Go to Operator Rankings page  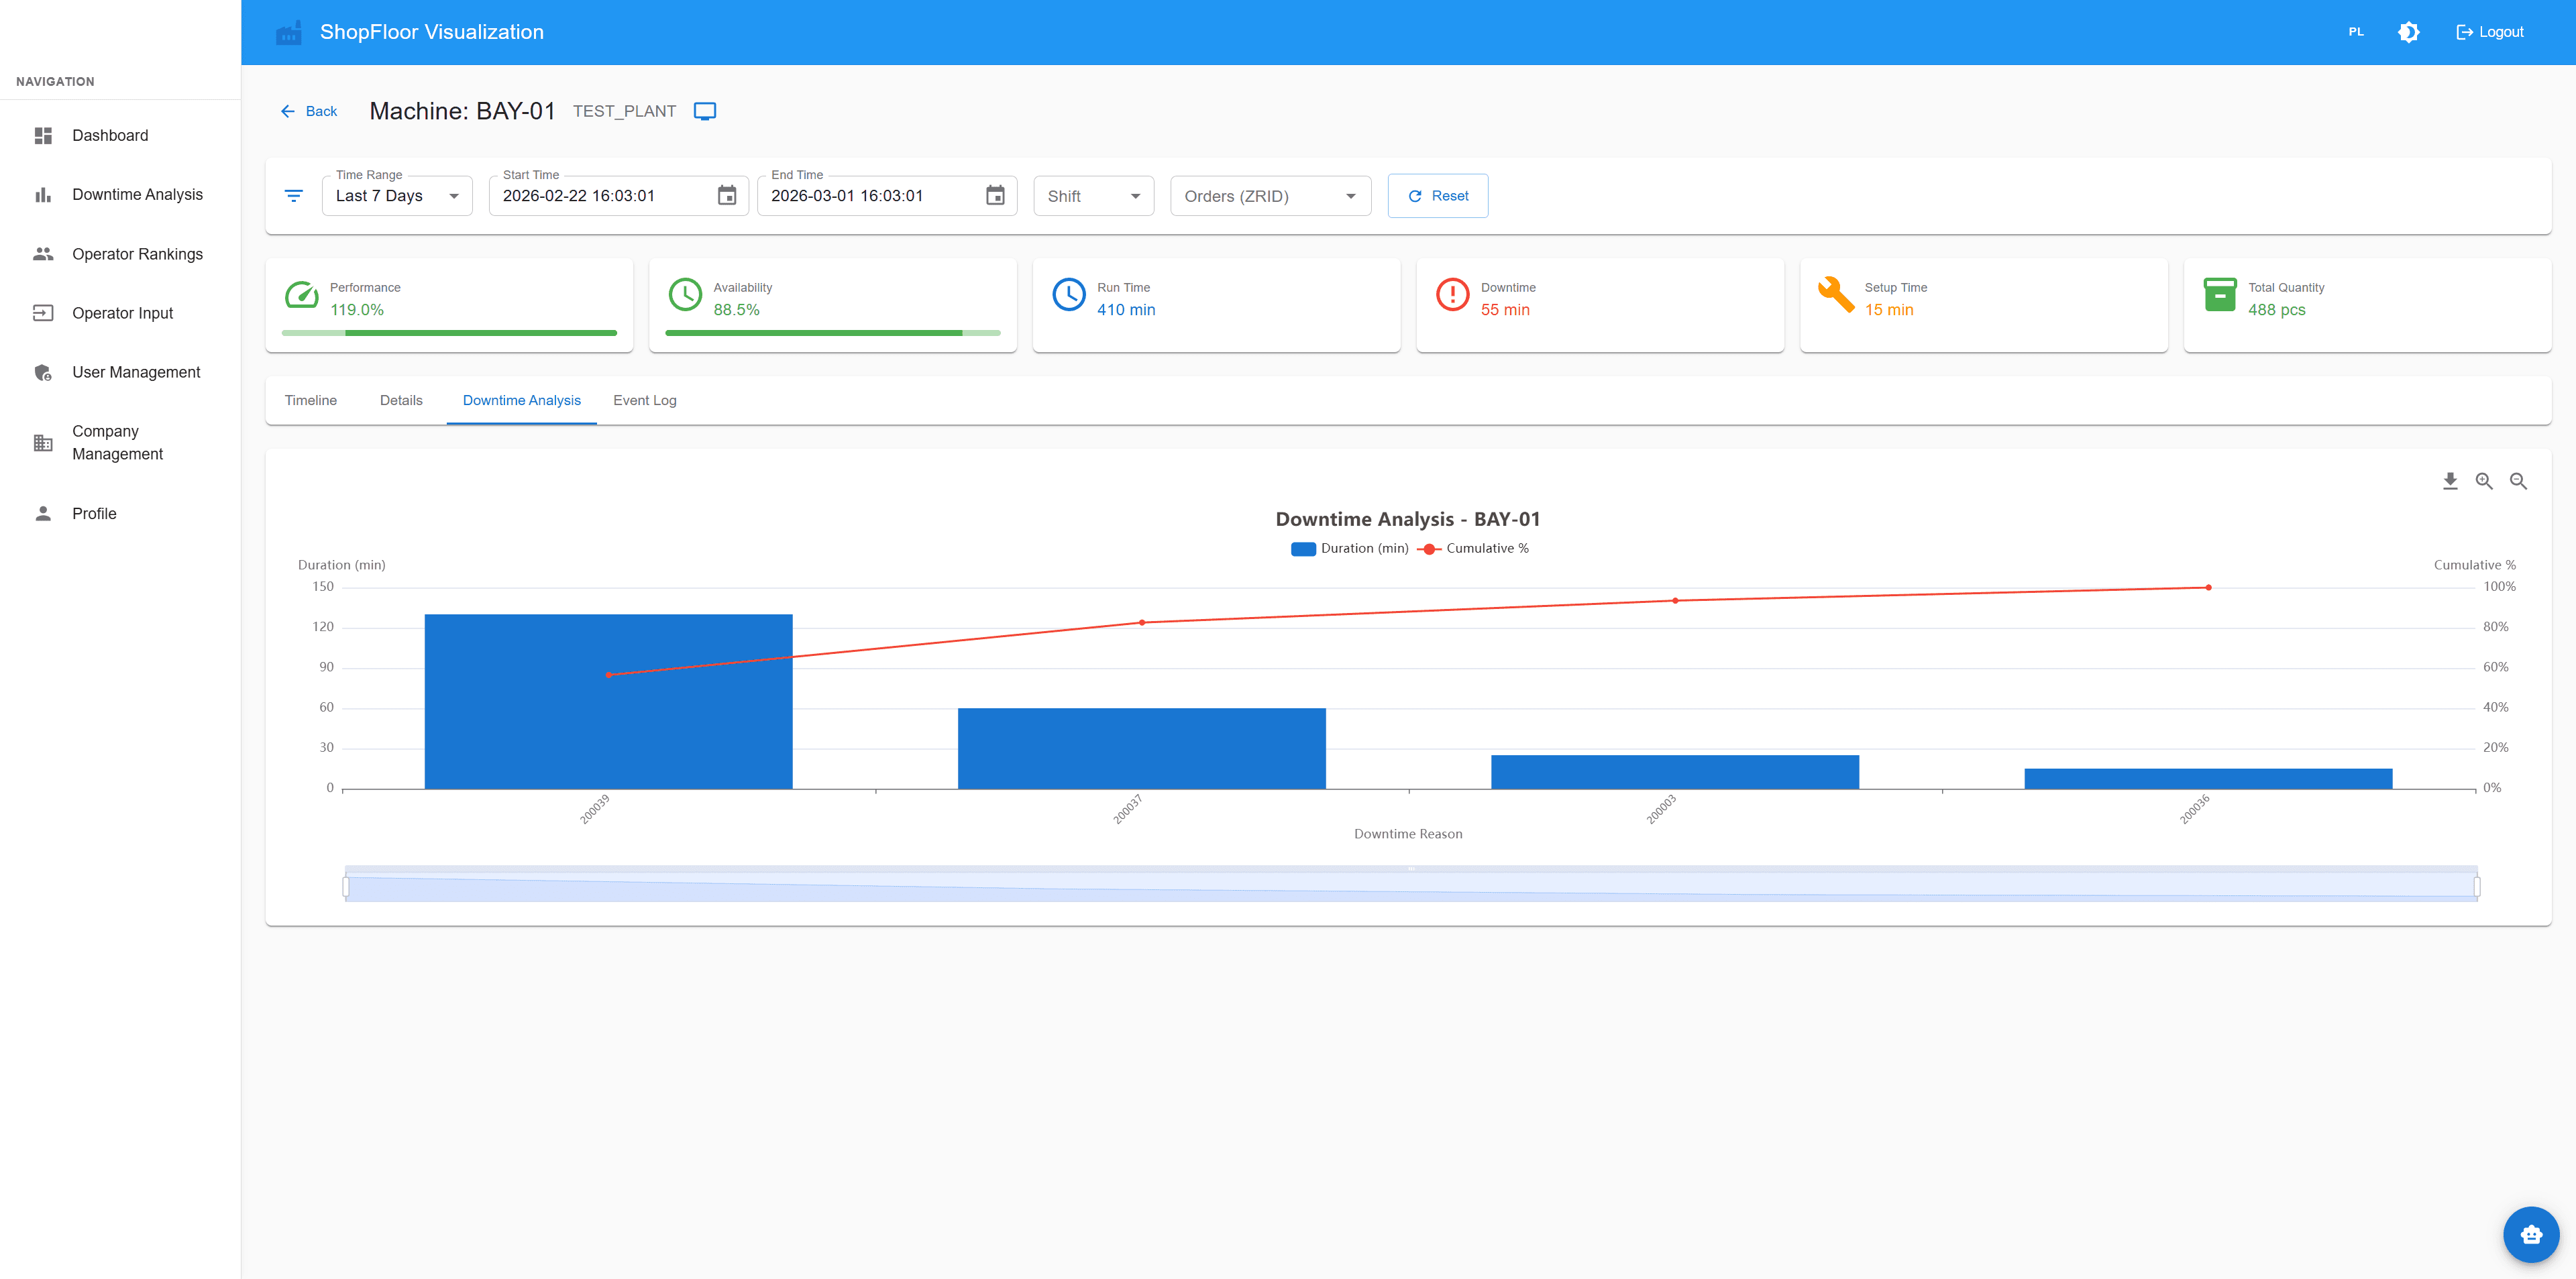pos(120,254)
